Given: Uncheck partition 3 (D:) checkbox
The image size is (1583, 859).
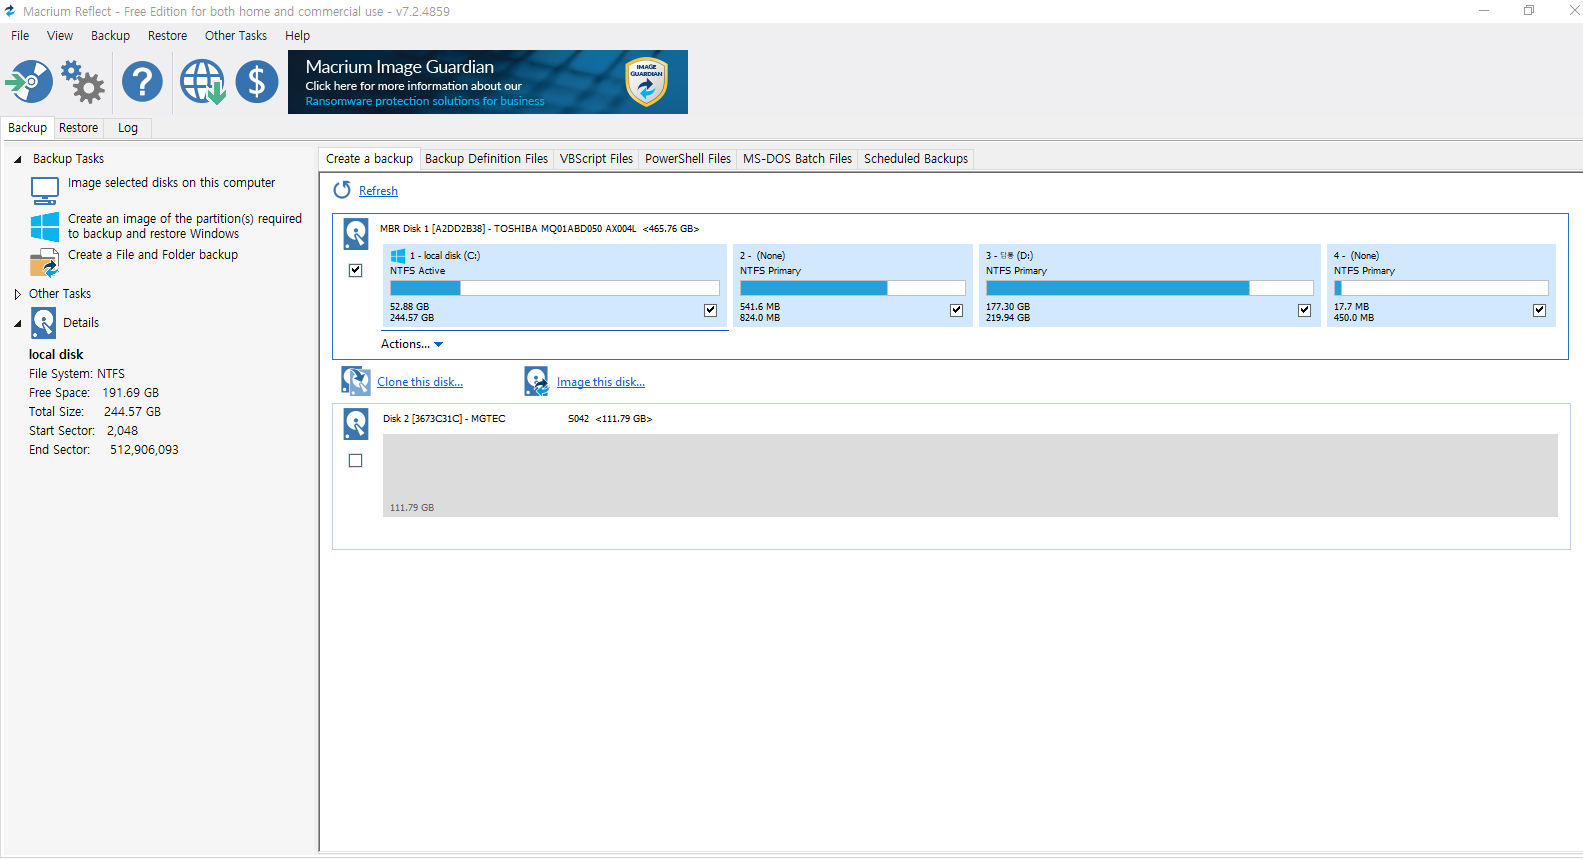Looking at the screenshot, I should click(x=1305, y=310).
